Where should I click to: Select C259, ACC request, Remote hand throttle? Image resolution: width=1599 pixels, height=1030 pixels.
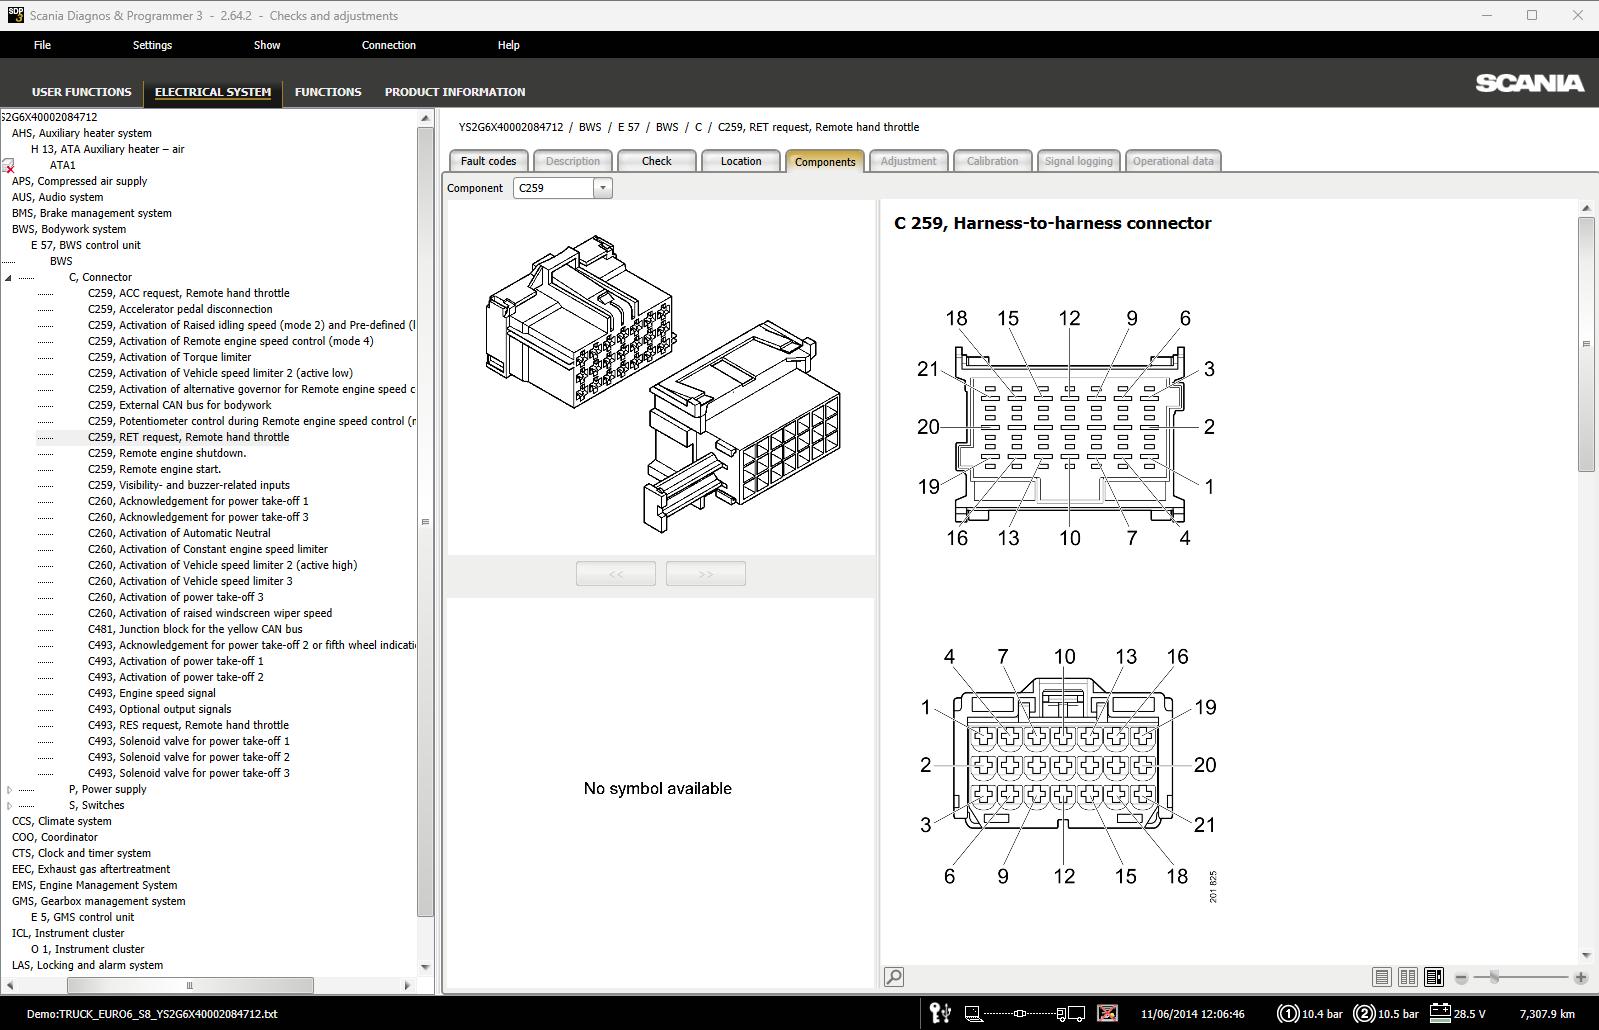[189, 294]
